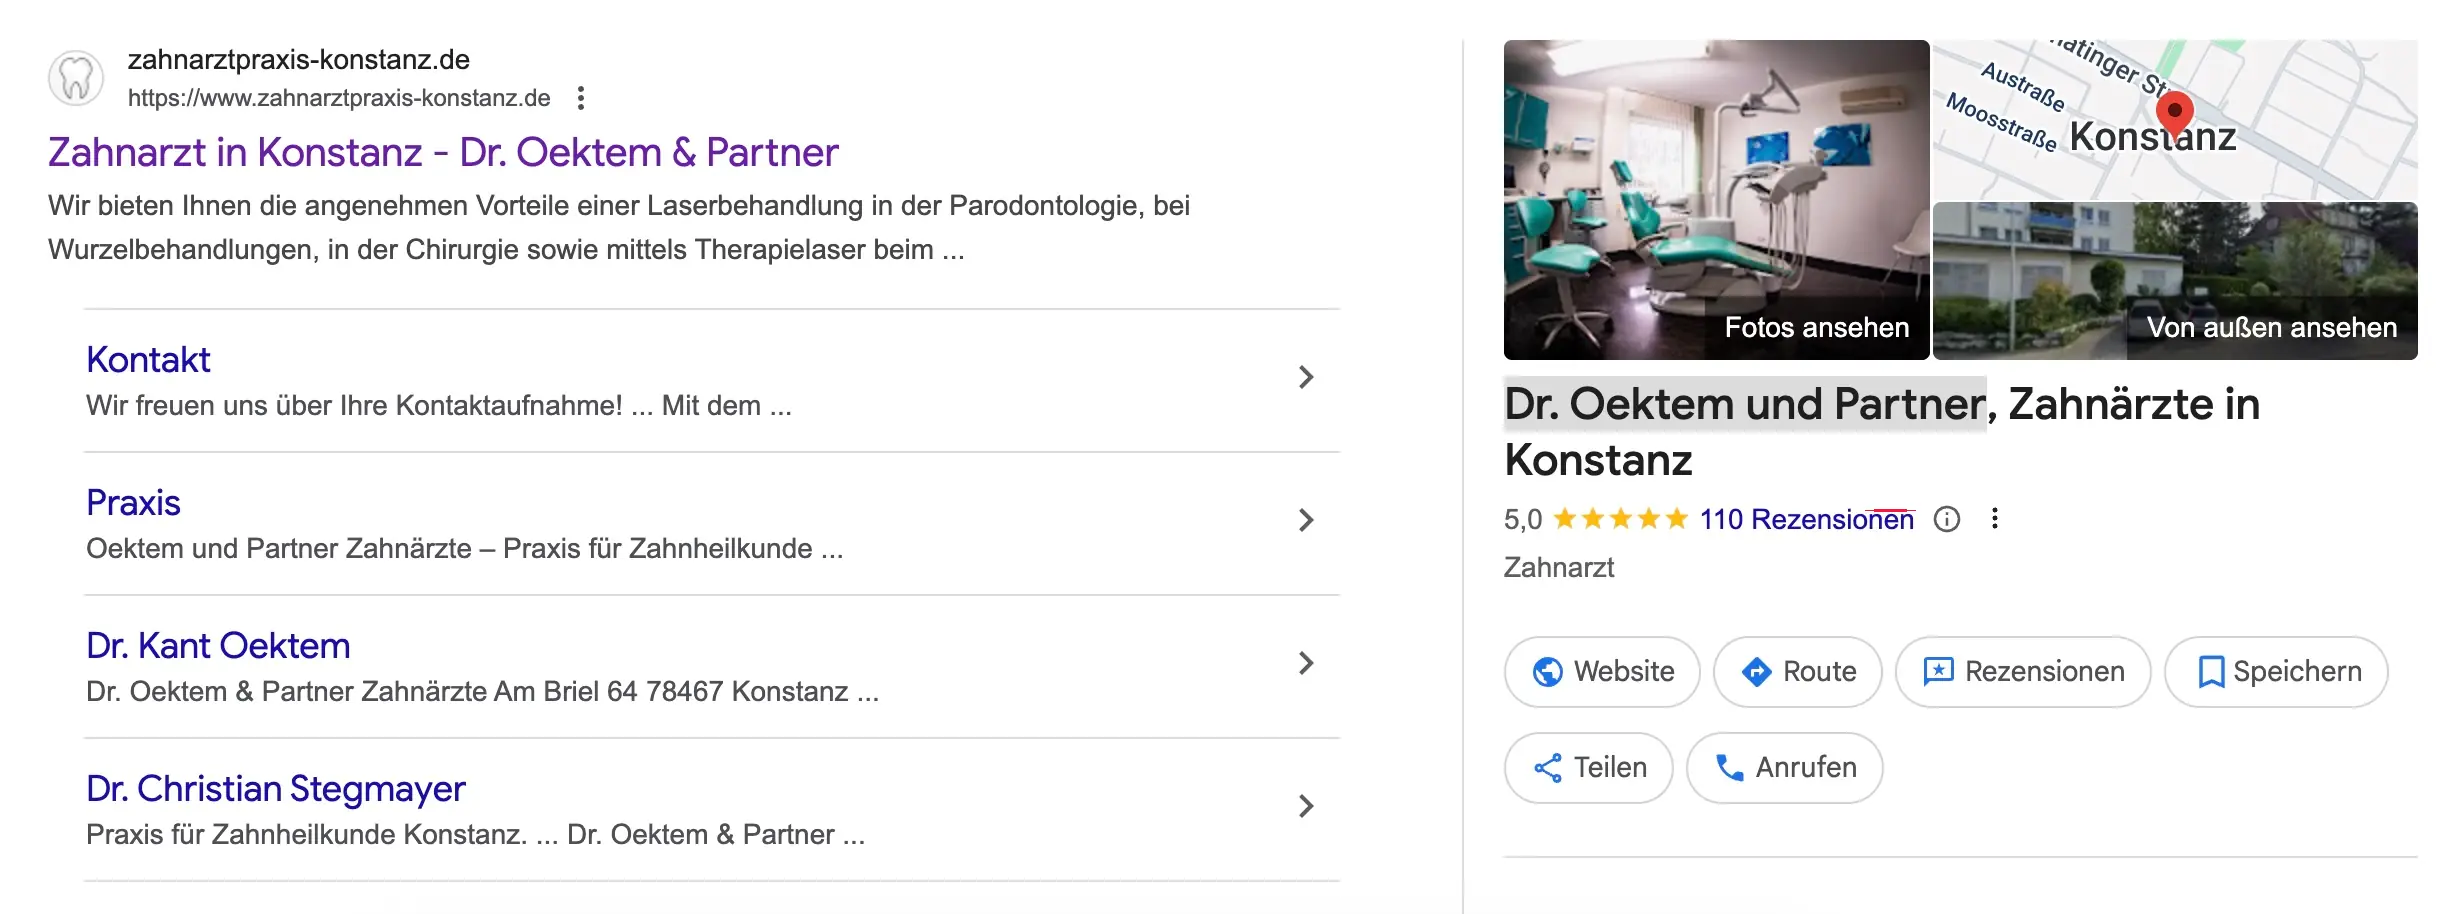Expand the Praxis sitelink chevron

[1305, 520]
